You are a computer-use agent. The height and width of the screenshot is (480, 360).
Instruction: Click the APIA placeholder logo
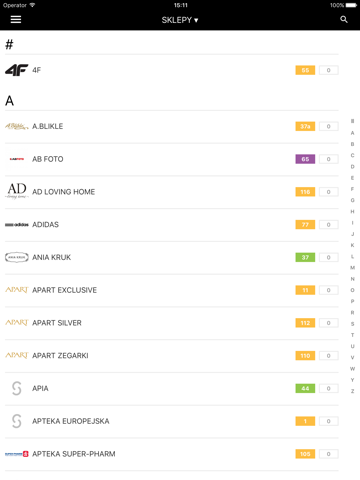(17, 388)
